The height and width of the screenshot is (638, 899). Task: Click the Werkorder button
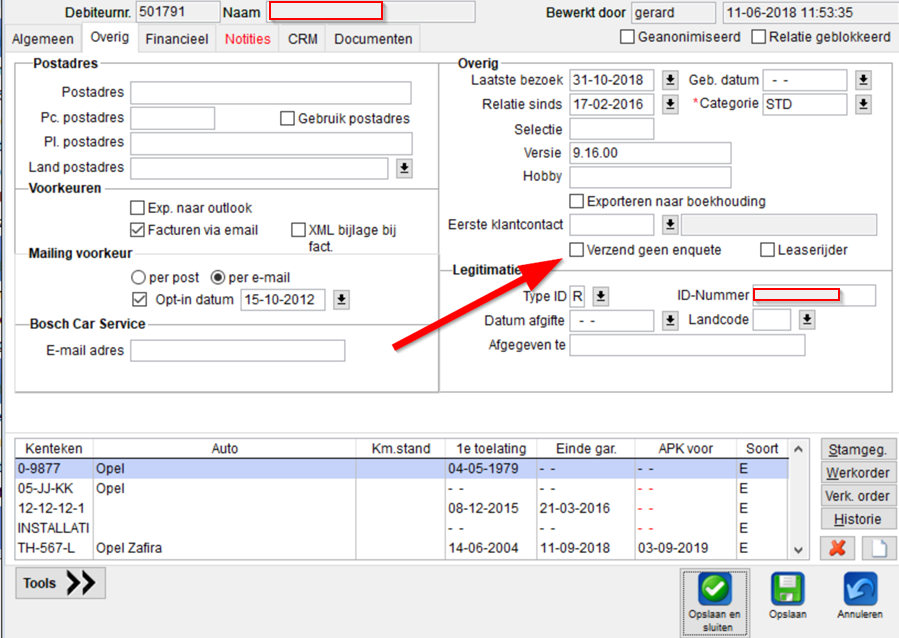858,473
